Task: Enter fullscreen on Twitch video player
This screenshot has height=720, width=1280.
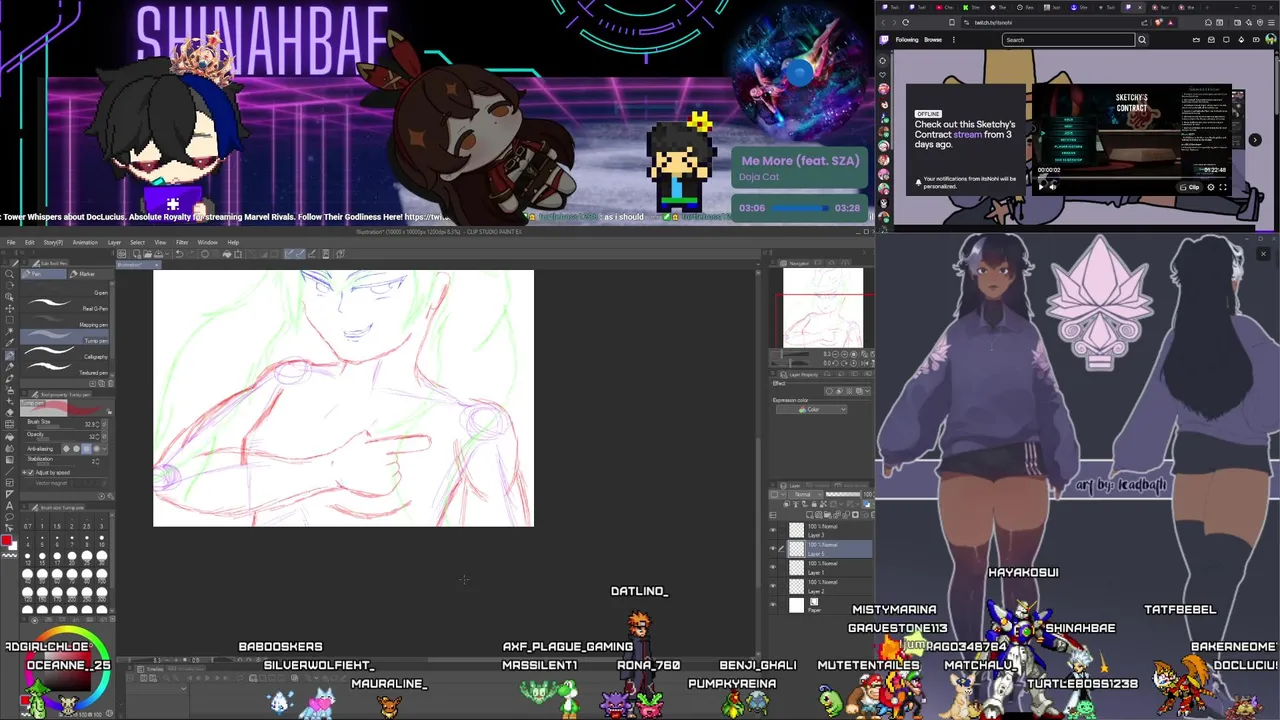Action: pos(1223,187)
